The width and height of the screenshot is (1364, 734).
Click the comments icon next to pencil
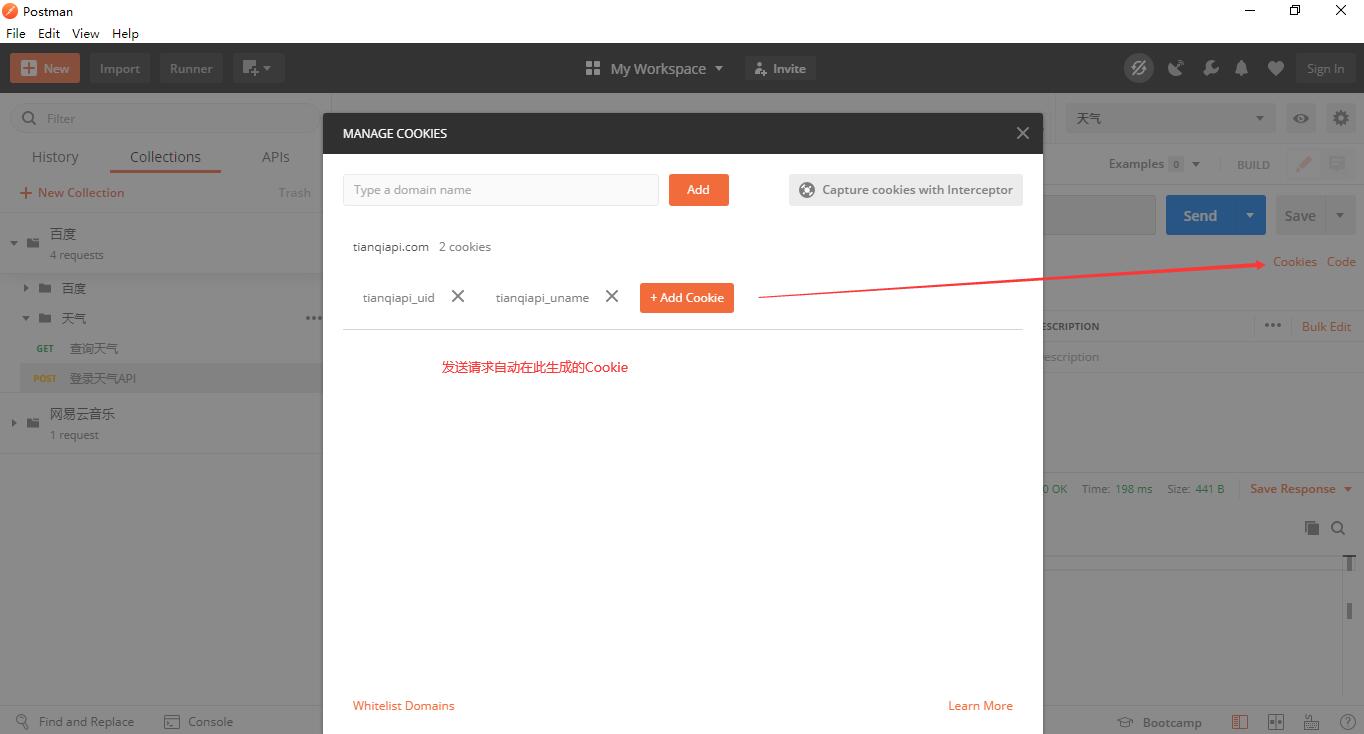[1337, 164]
